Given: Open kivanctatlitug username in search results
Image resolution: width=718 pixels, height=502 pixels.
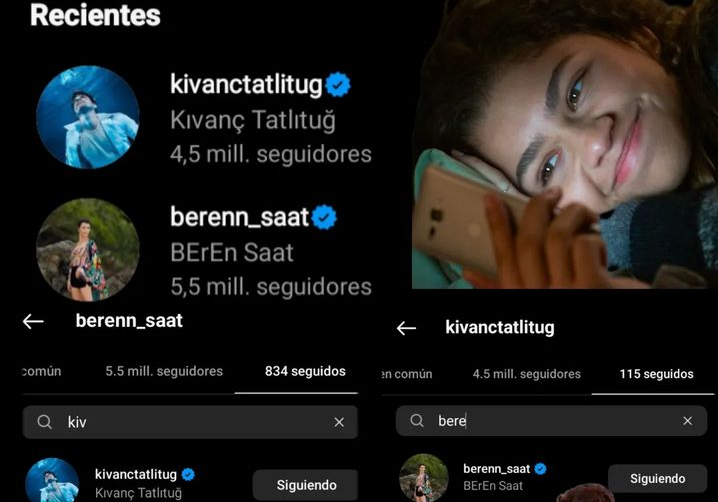Looking at the screenshot, I should (136, 475).
